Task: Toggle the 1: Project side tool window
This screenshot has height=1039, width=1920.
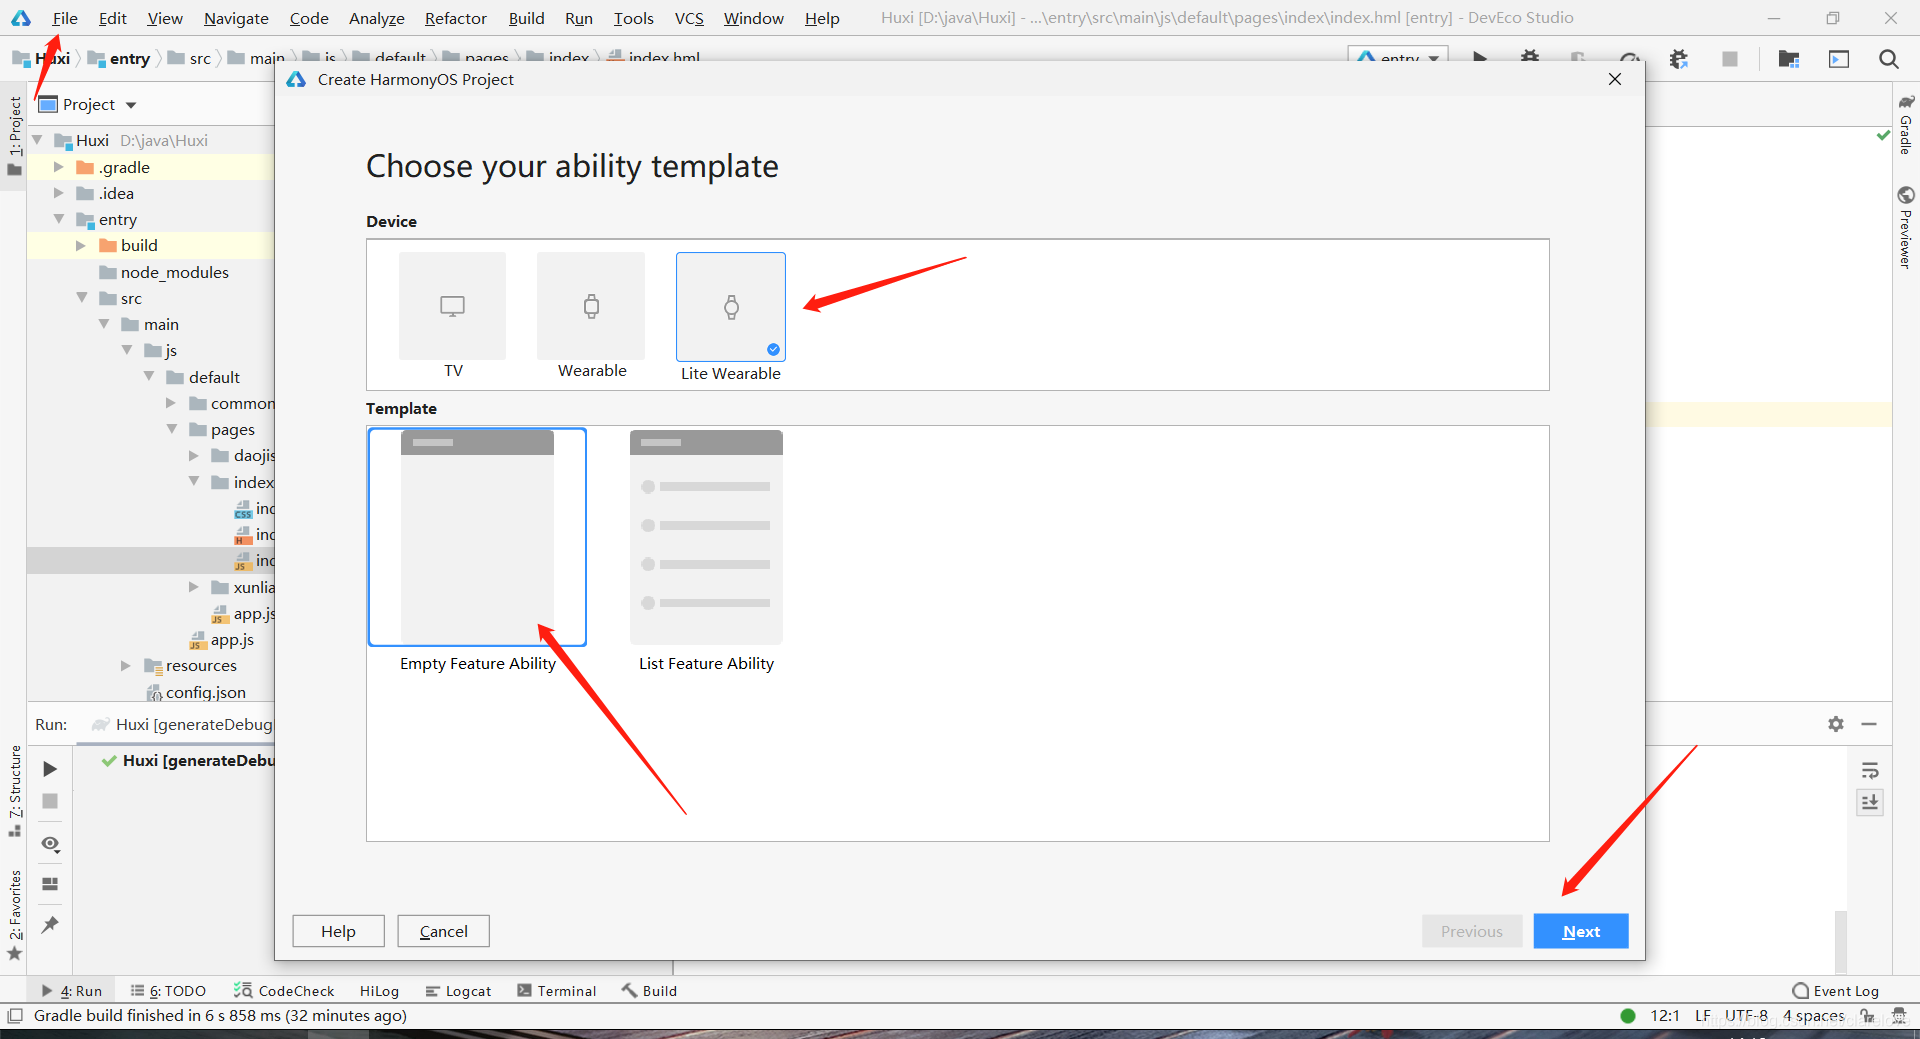Action: pos(15,135)
